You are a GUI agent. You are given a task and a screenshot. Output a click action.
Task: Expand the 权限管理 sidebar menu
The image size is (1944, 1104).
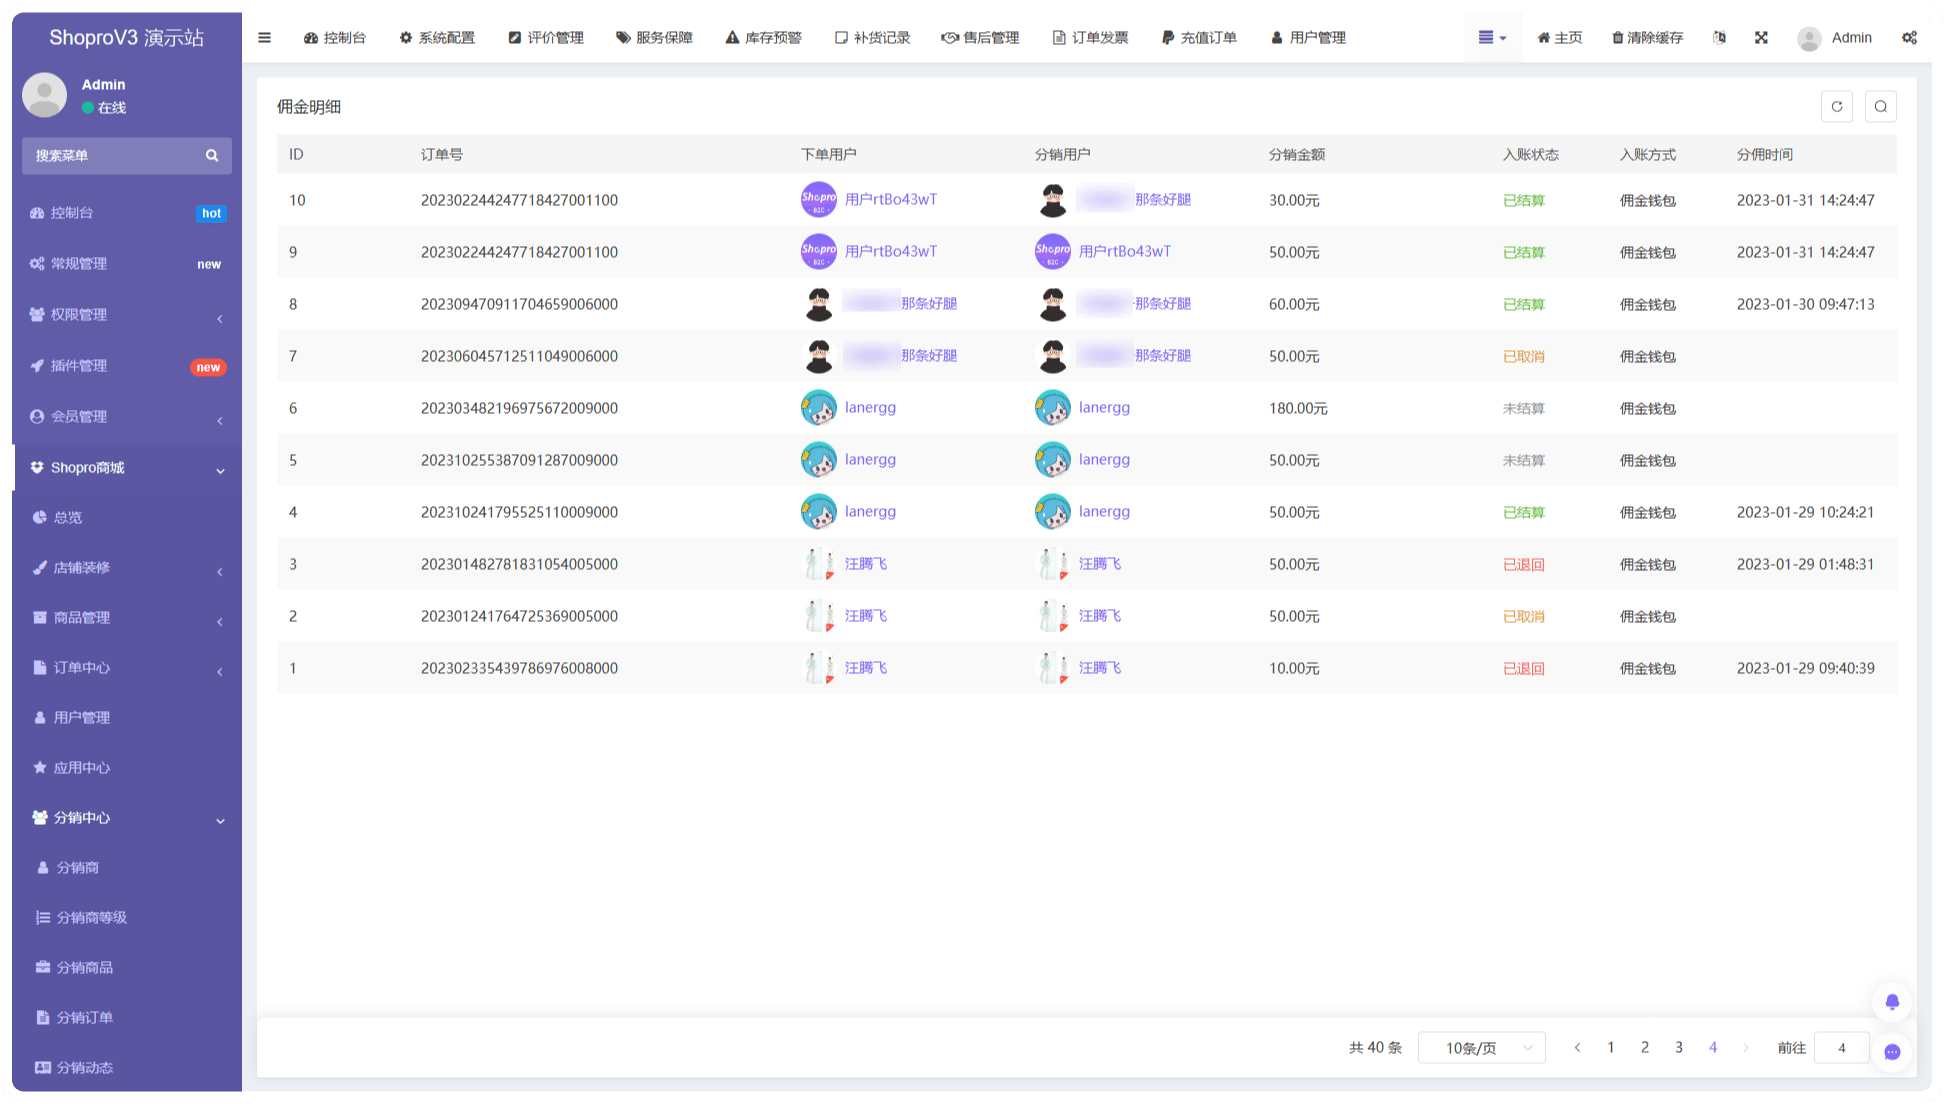[x=126, y=315]
